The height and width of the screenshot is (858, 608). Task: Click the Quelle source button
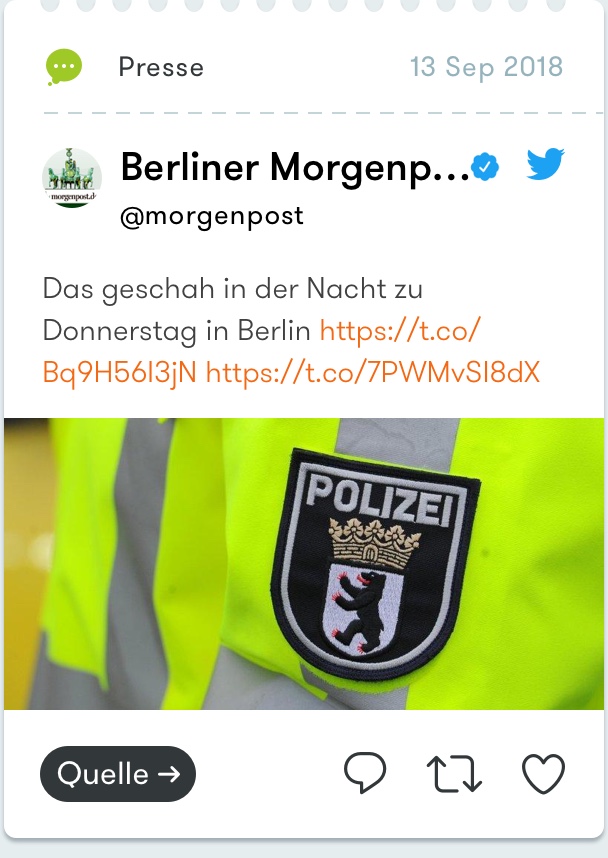click(118, 774)
